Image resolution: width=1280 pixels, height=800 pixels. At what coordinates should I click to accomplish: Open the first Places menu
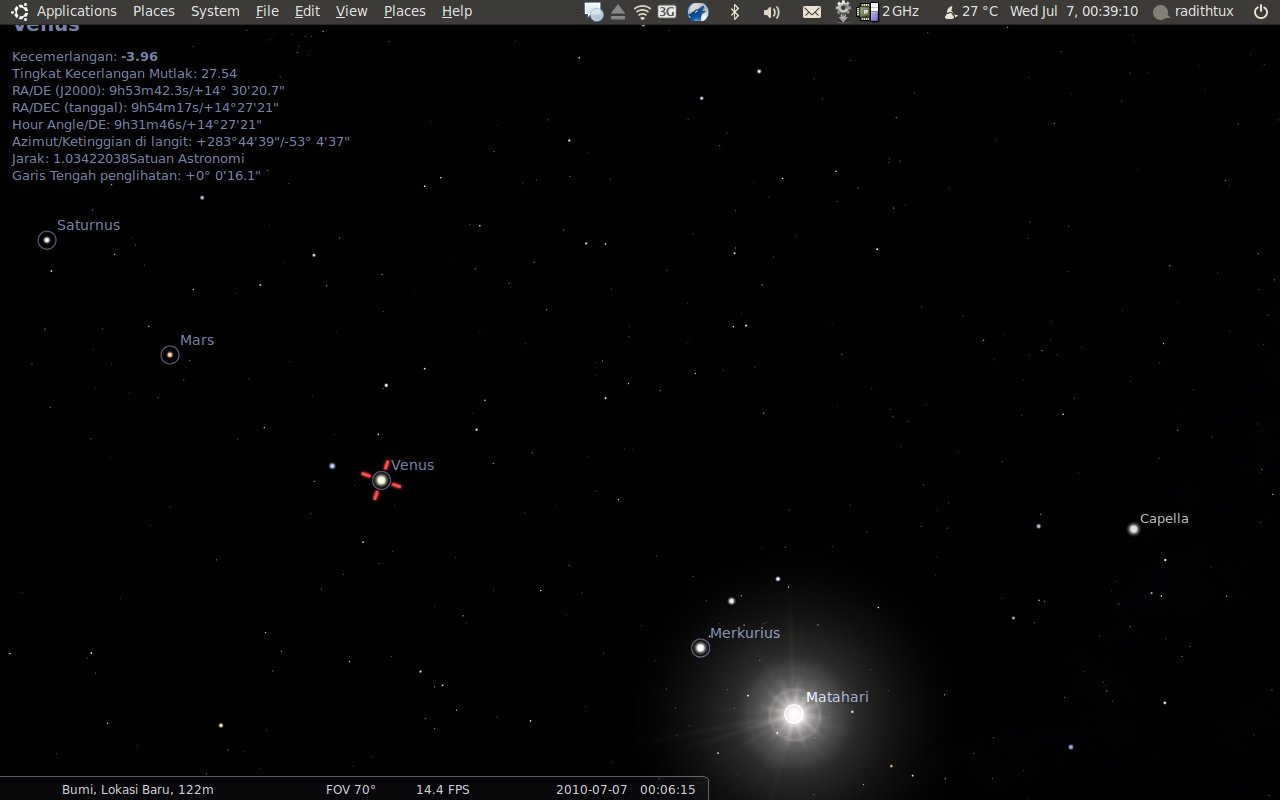pos(154,11)
